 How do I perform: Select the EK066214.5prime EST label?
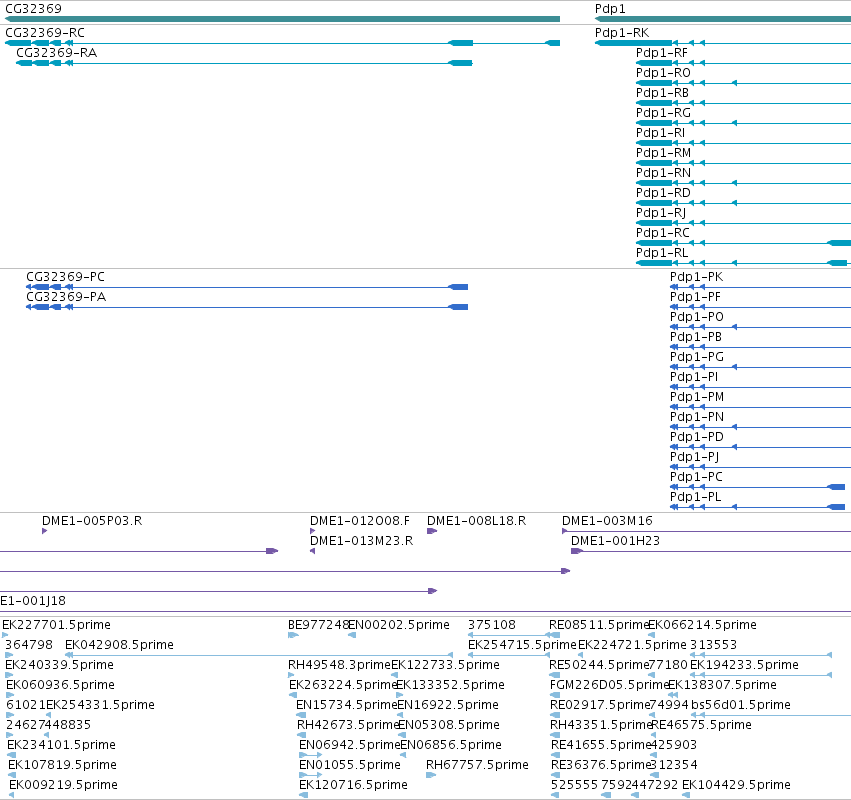[x=702, y=625]
